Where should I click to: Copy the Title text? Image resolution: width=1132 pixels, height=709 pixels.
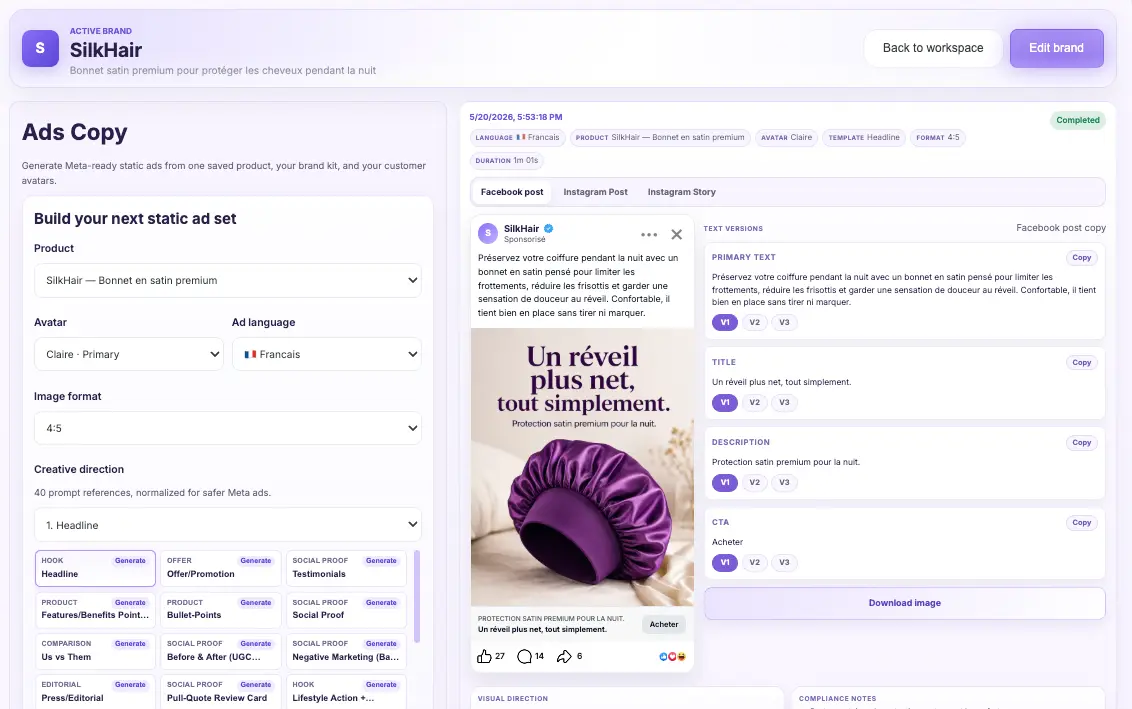1081,362
